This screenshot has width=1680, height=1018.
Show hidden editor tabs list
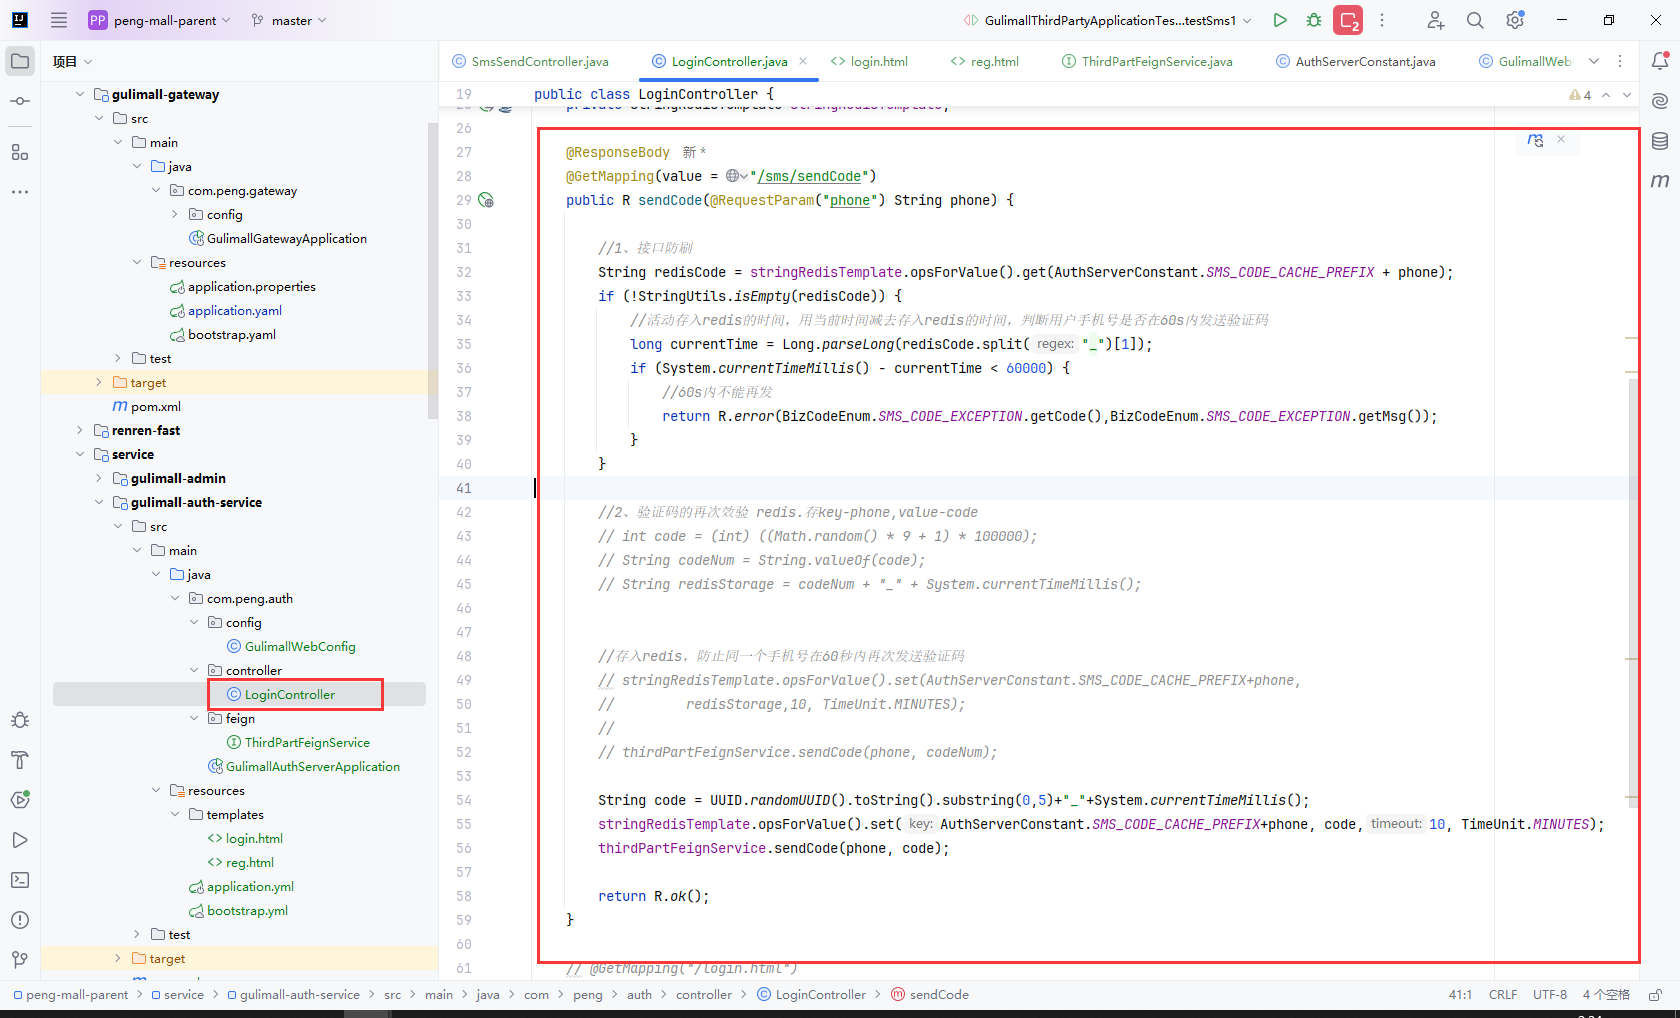1594,61
